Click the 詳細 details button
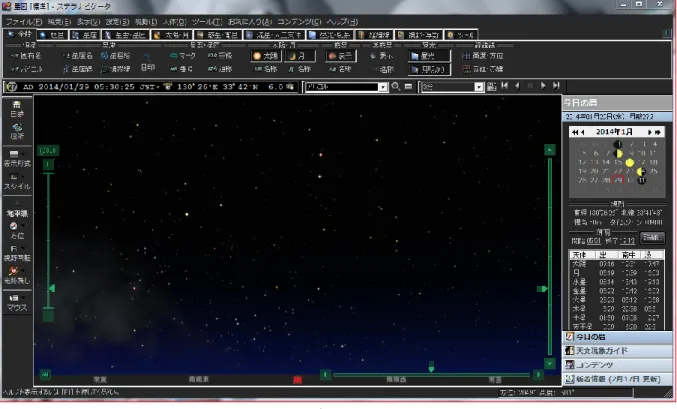The image size is (677, 409). (652, 237)
